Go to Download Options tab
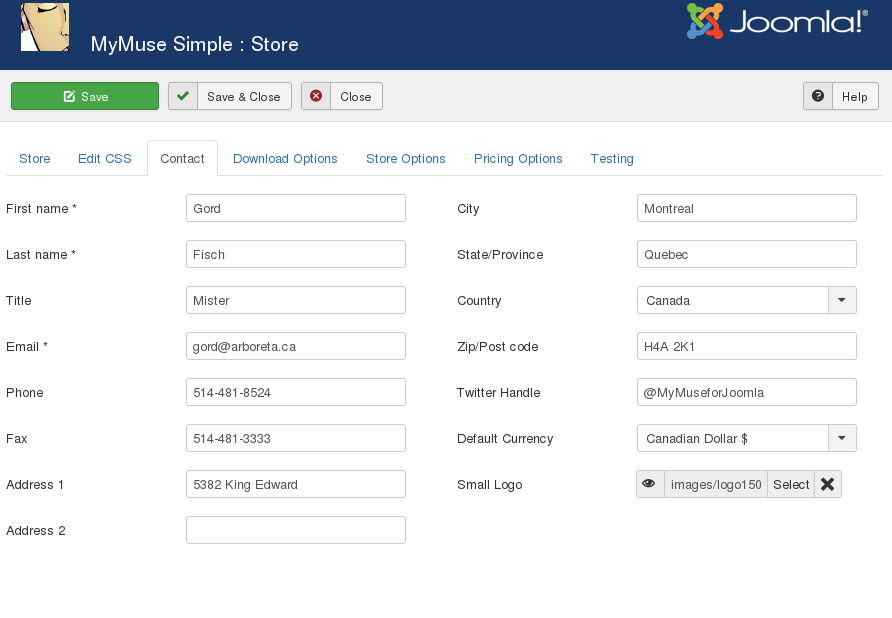Image resolution: width=892 pixels, height=618 pixels. [285, 158]
